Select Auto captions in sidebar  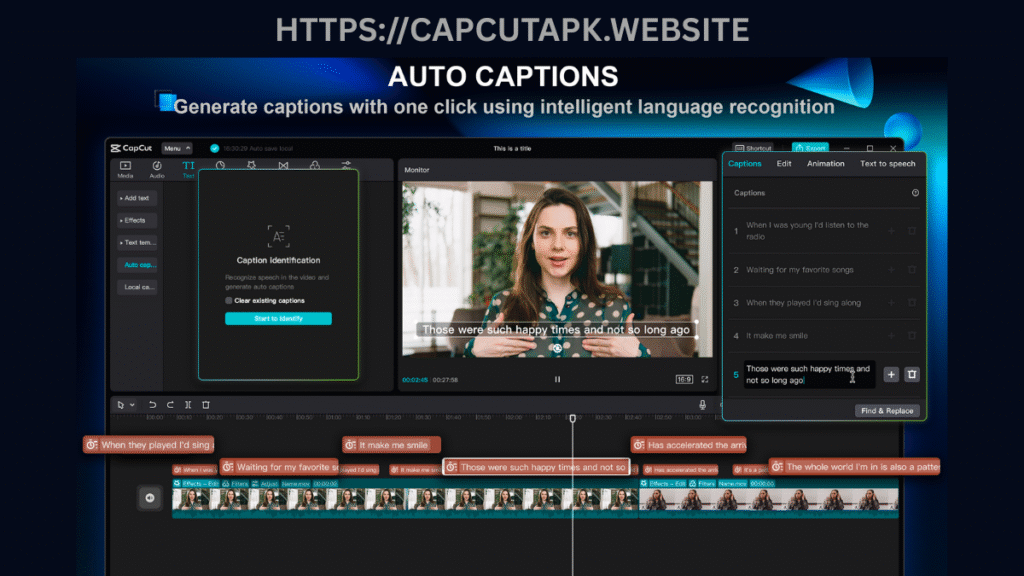[x=138, y=264]
